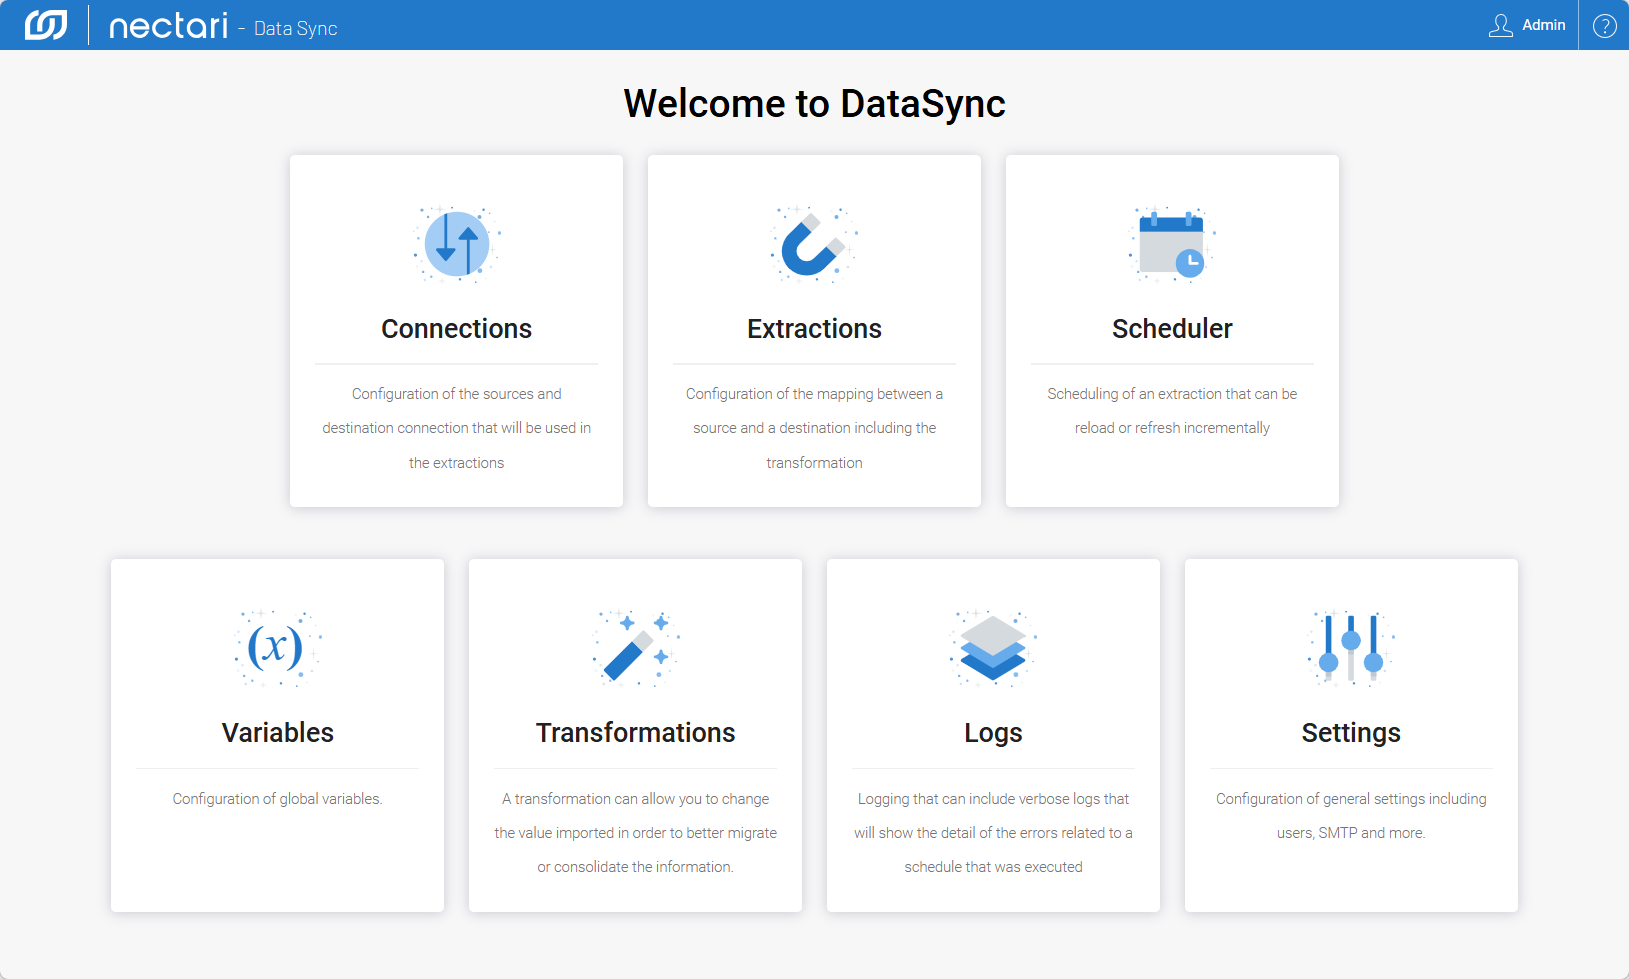Open the help question mark icon
This screenshot has height=979, width=1629.
(x=1604, y=25)
